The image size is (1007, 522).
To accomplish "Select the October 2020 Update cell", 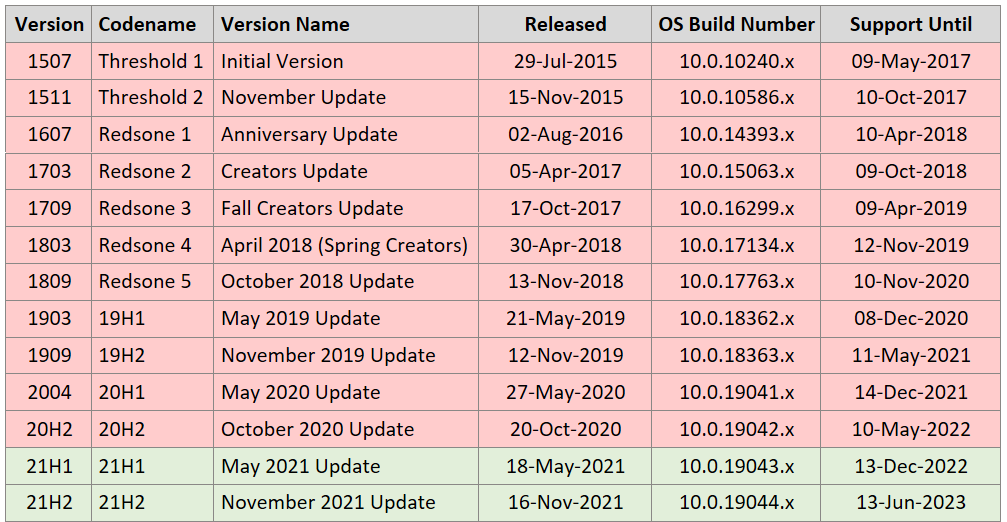I will coord(346,429).
